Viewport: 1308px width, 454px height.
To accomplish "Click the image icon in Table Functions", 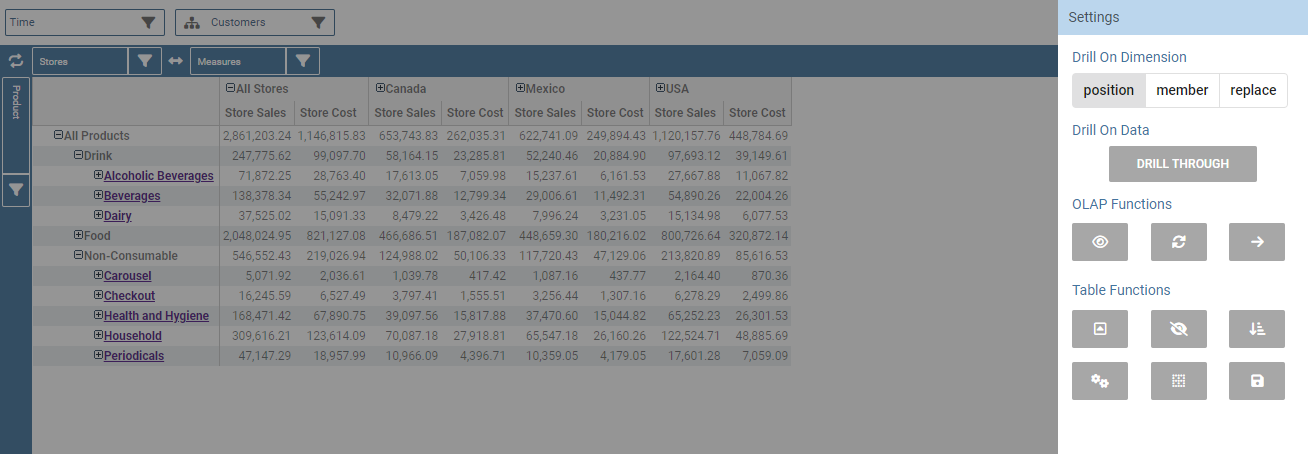I will click(x=1100, y=329).
